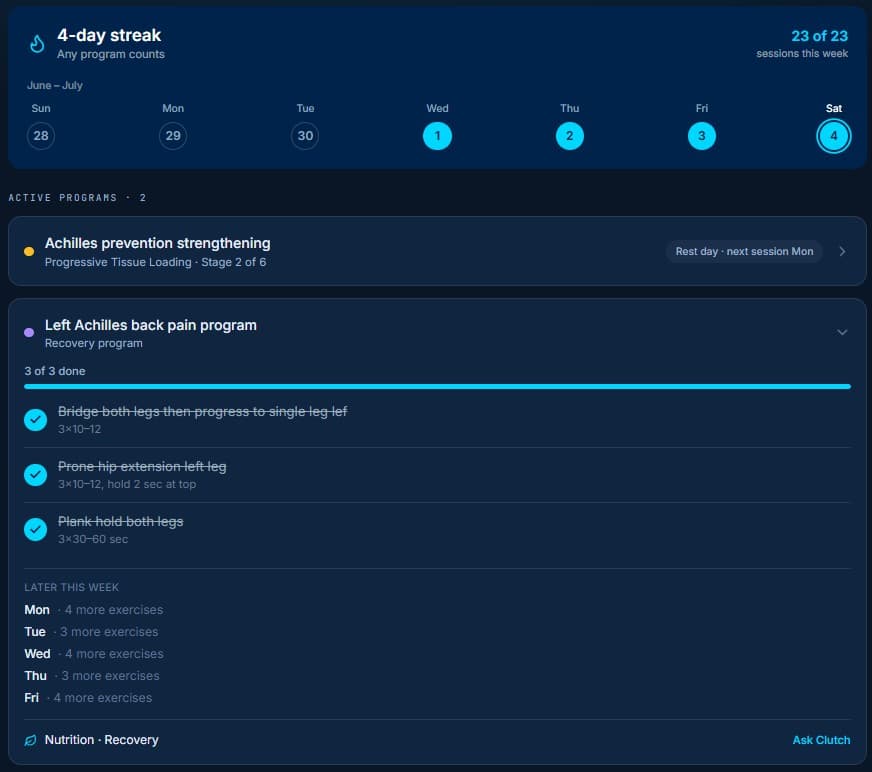Viewport: 872px width, 772px height.
Task: Select Monday 29 in week calendar
Action: click(173, 136)
